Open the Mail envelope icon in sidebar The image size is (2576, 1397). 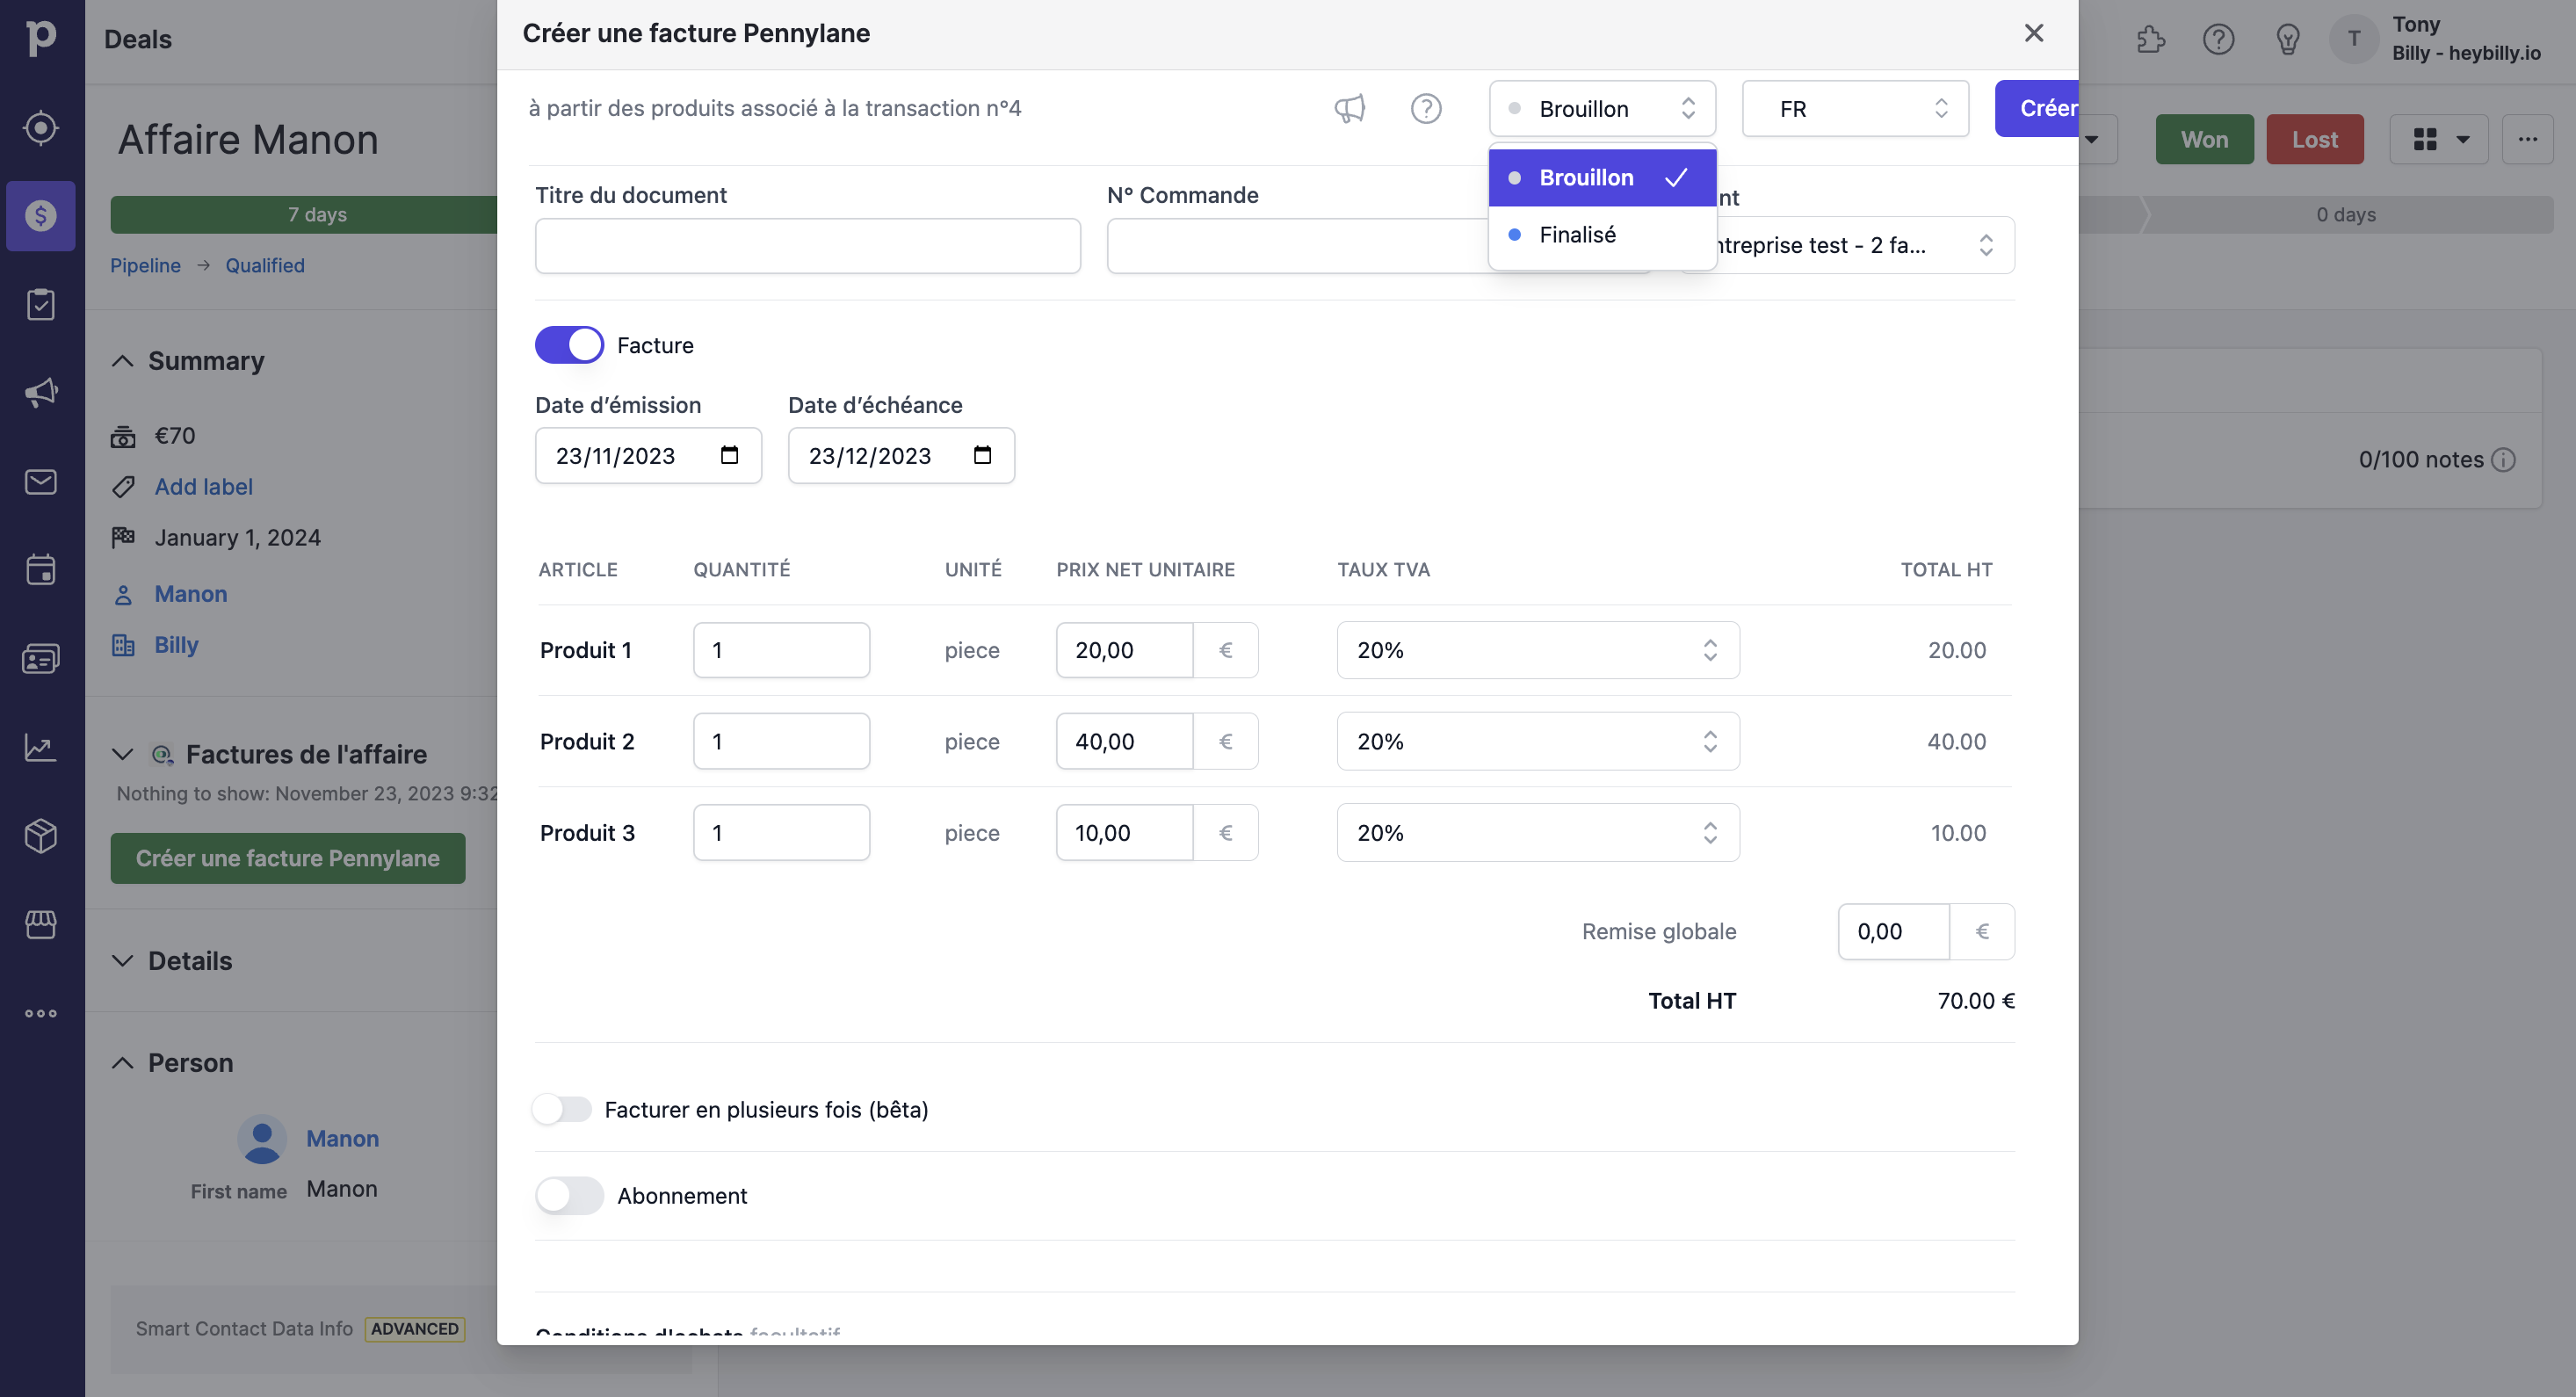(x=41, y=482)
